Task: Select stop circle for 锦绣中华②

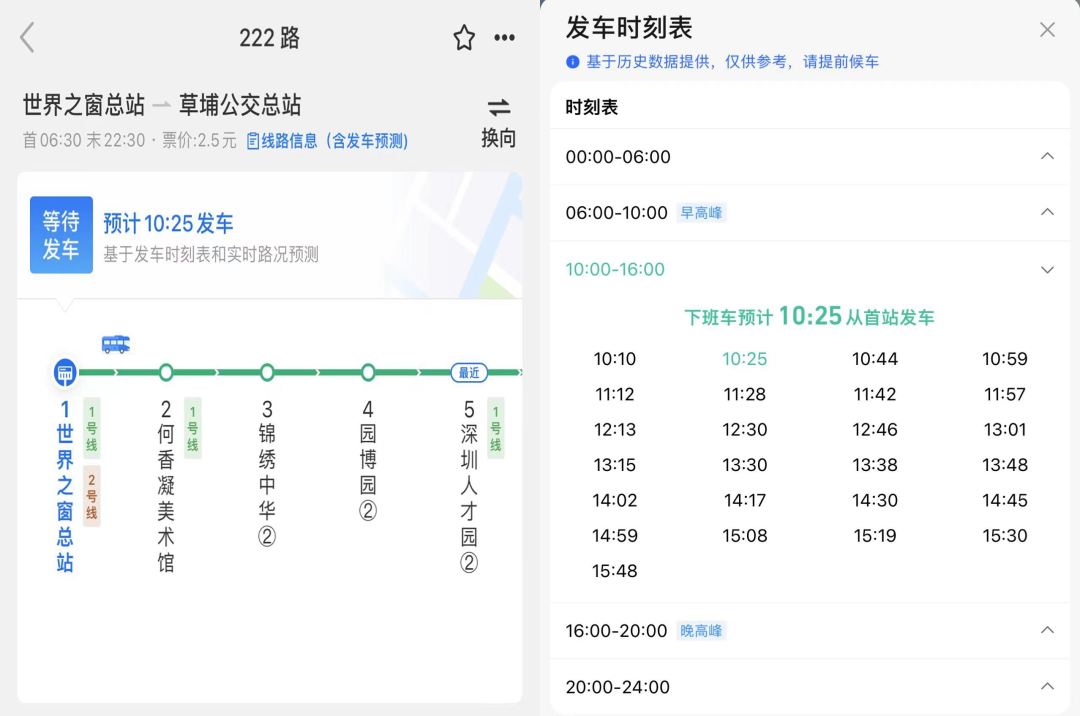Action: 267,372
